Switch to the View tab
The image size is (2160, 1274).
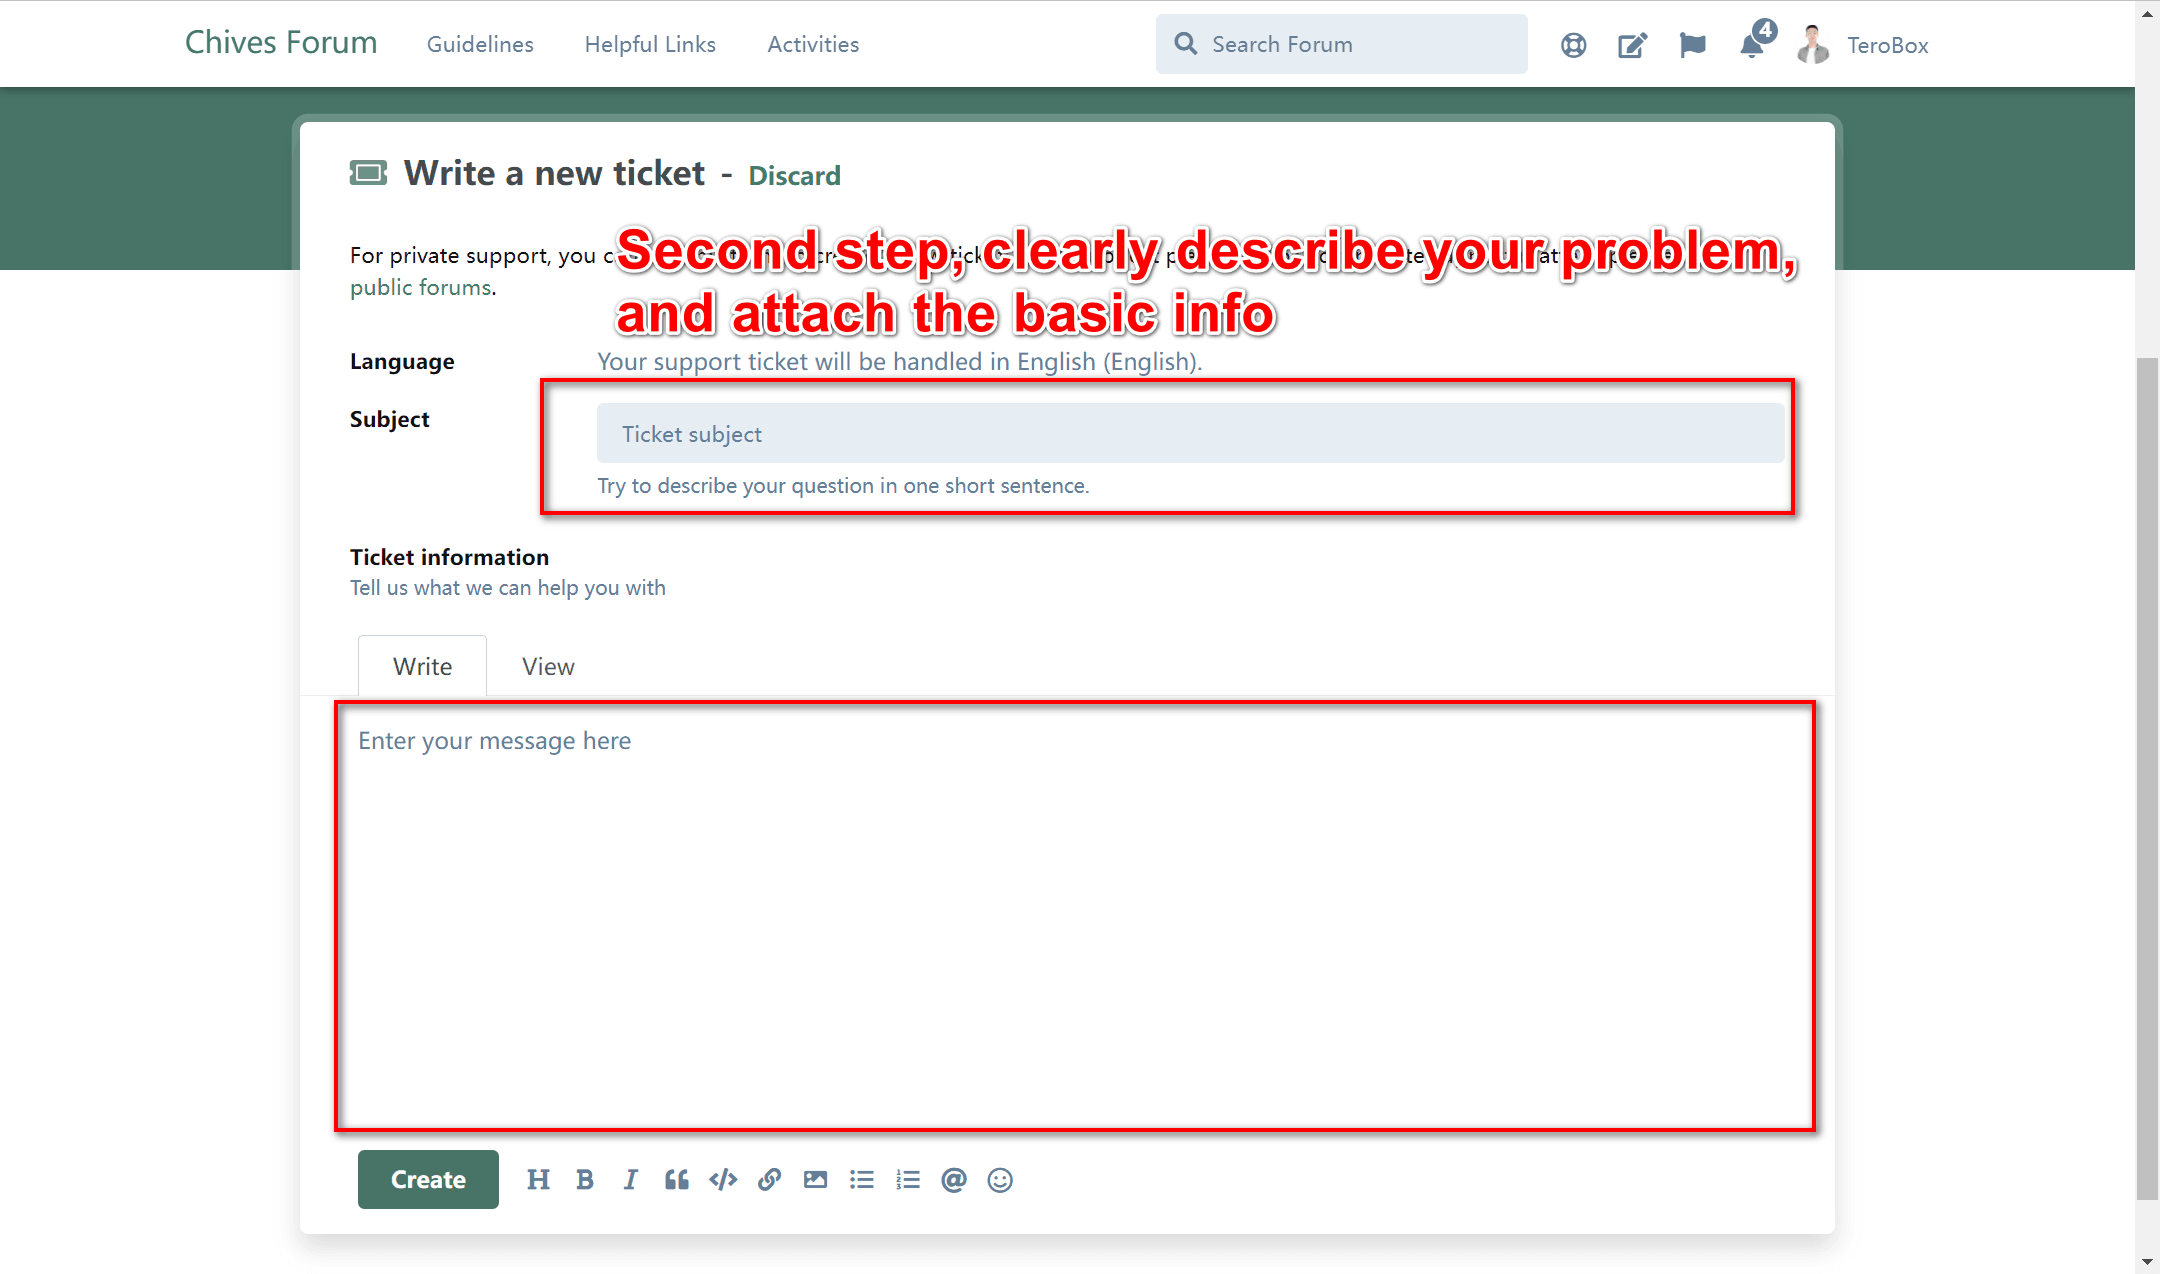tap(548, 666)
